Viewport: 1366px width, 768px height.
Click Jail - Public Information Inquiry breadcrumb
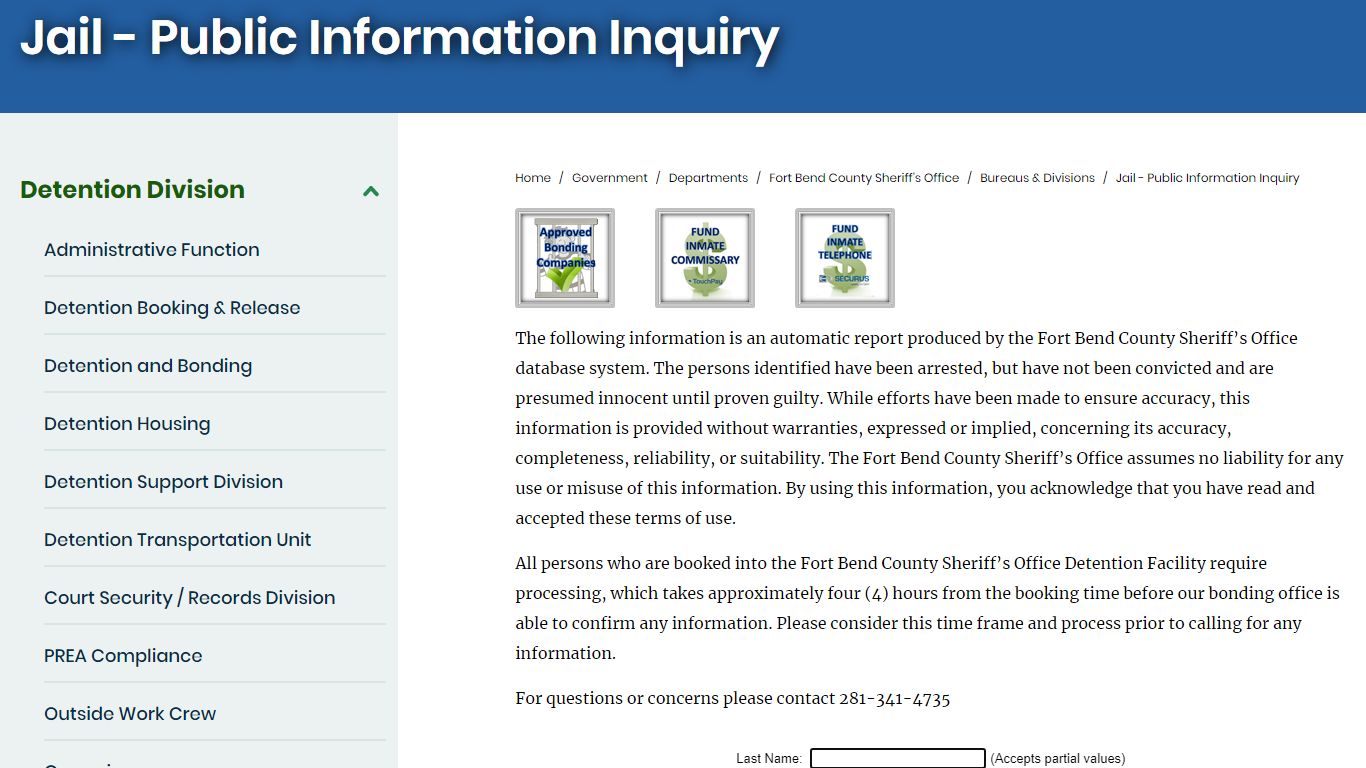1207,178
